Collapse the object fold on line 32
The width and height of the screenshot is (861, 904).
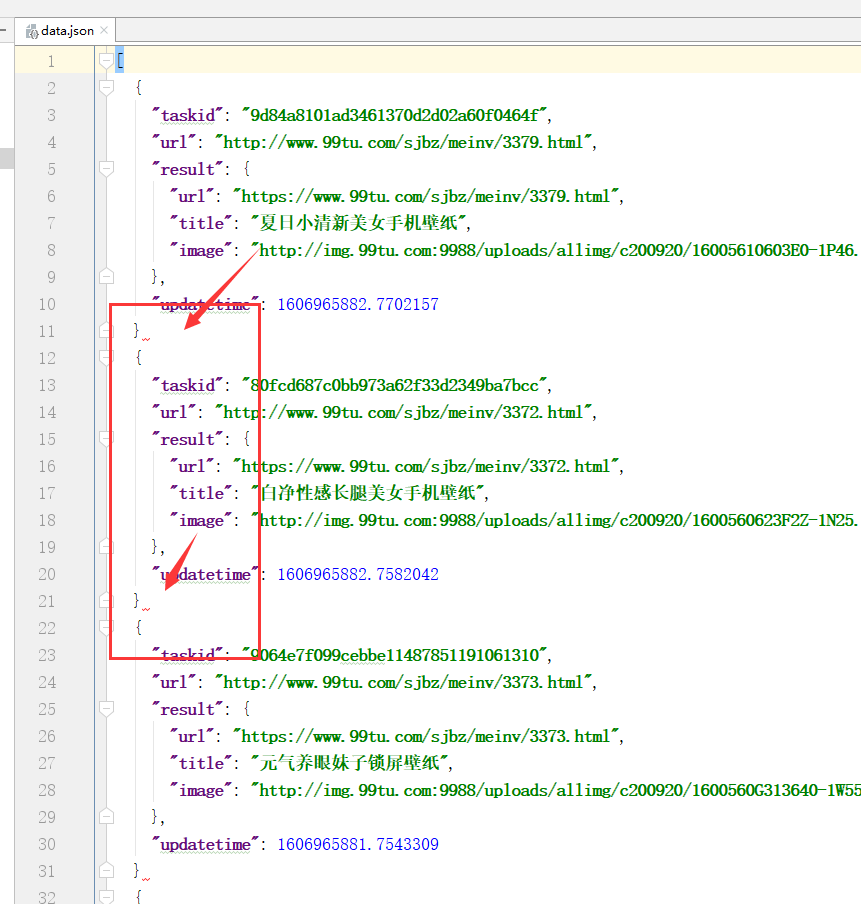(x=106, y=897)
